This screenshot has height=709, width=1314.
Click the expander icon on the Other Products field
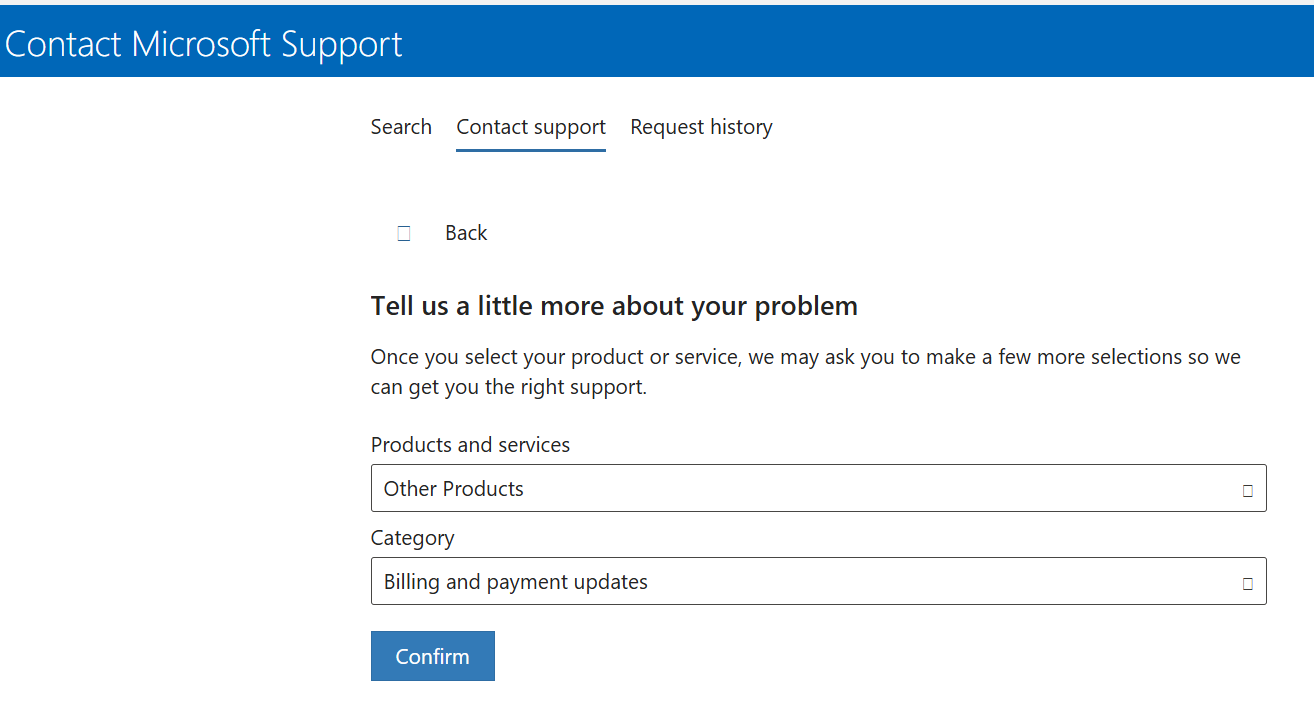(1248, 489)
